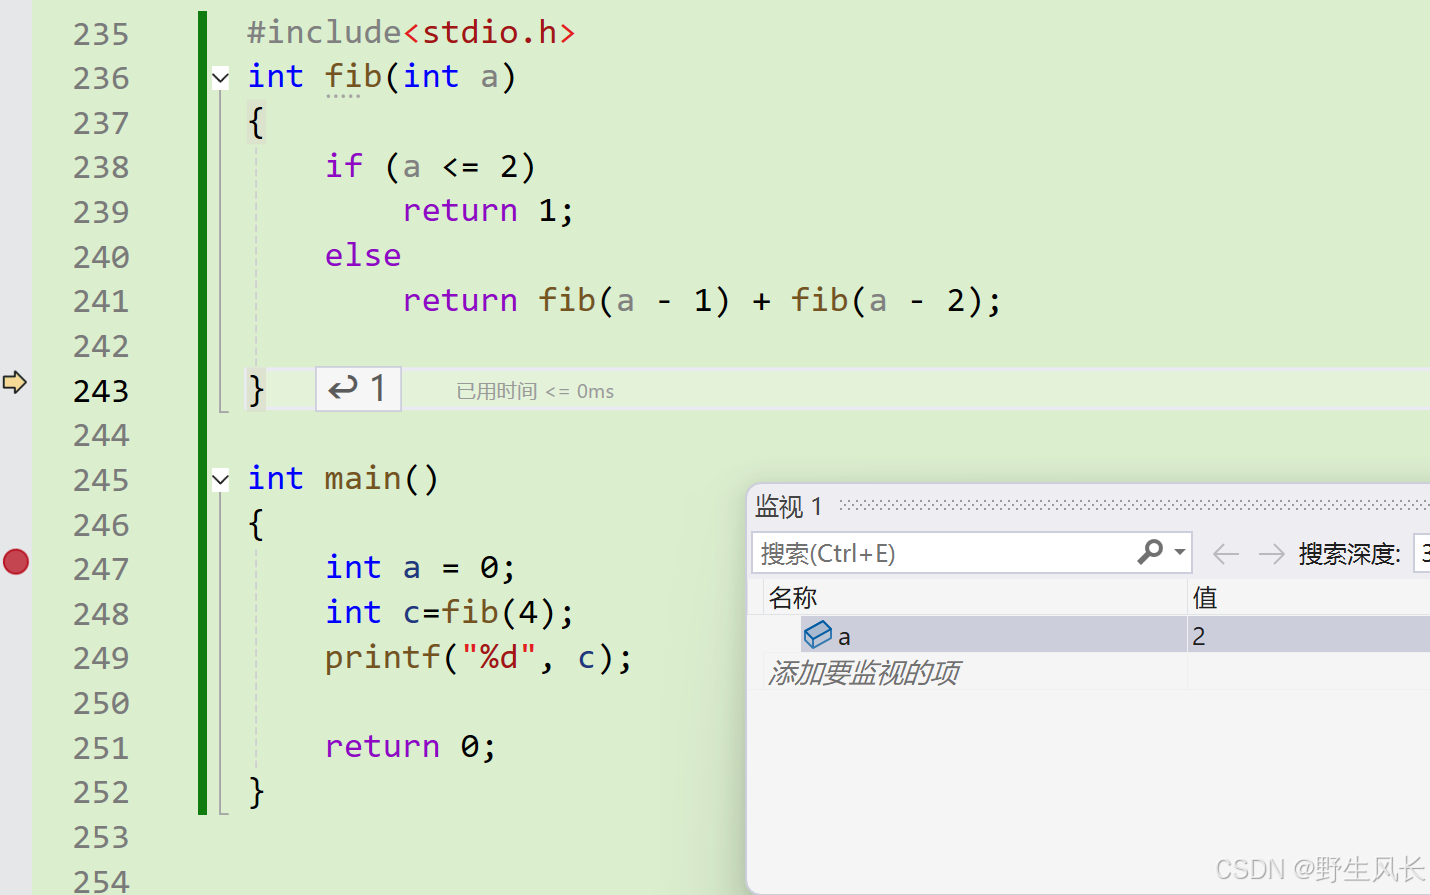Click 'return 1;' on line 239
This screenshot has width=1430, height=895.
489,211
